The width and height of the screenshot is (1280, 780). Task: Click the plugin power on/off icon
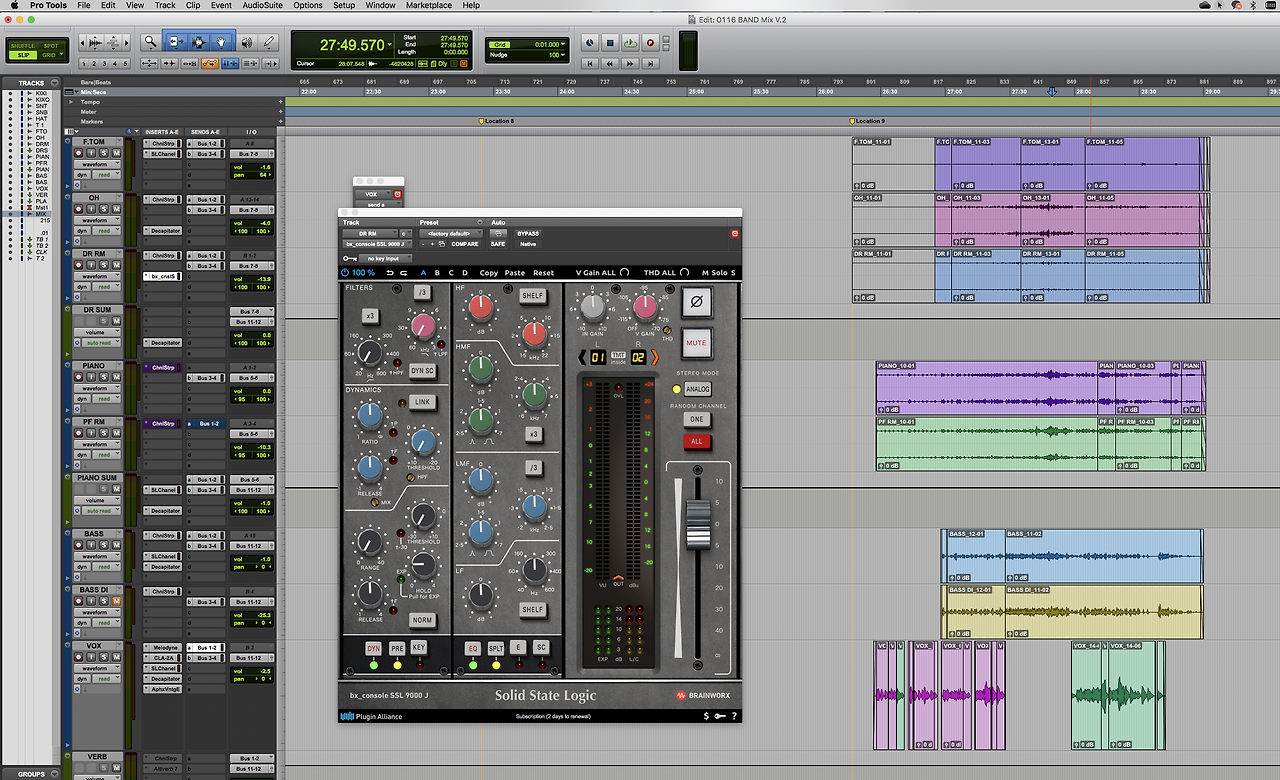coord(345,272)
